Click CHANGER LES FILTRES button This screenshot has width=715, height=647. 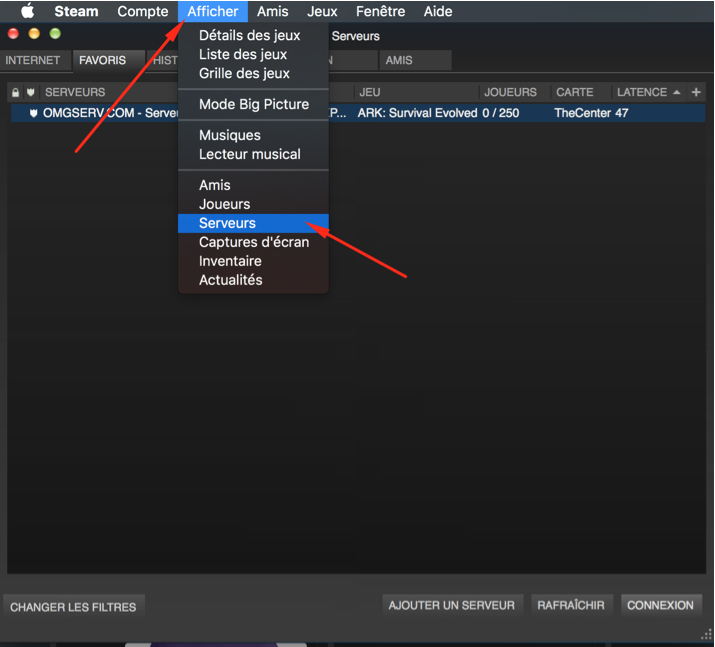point(73,607)
